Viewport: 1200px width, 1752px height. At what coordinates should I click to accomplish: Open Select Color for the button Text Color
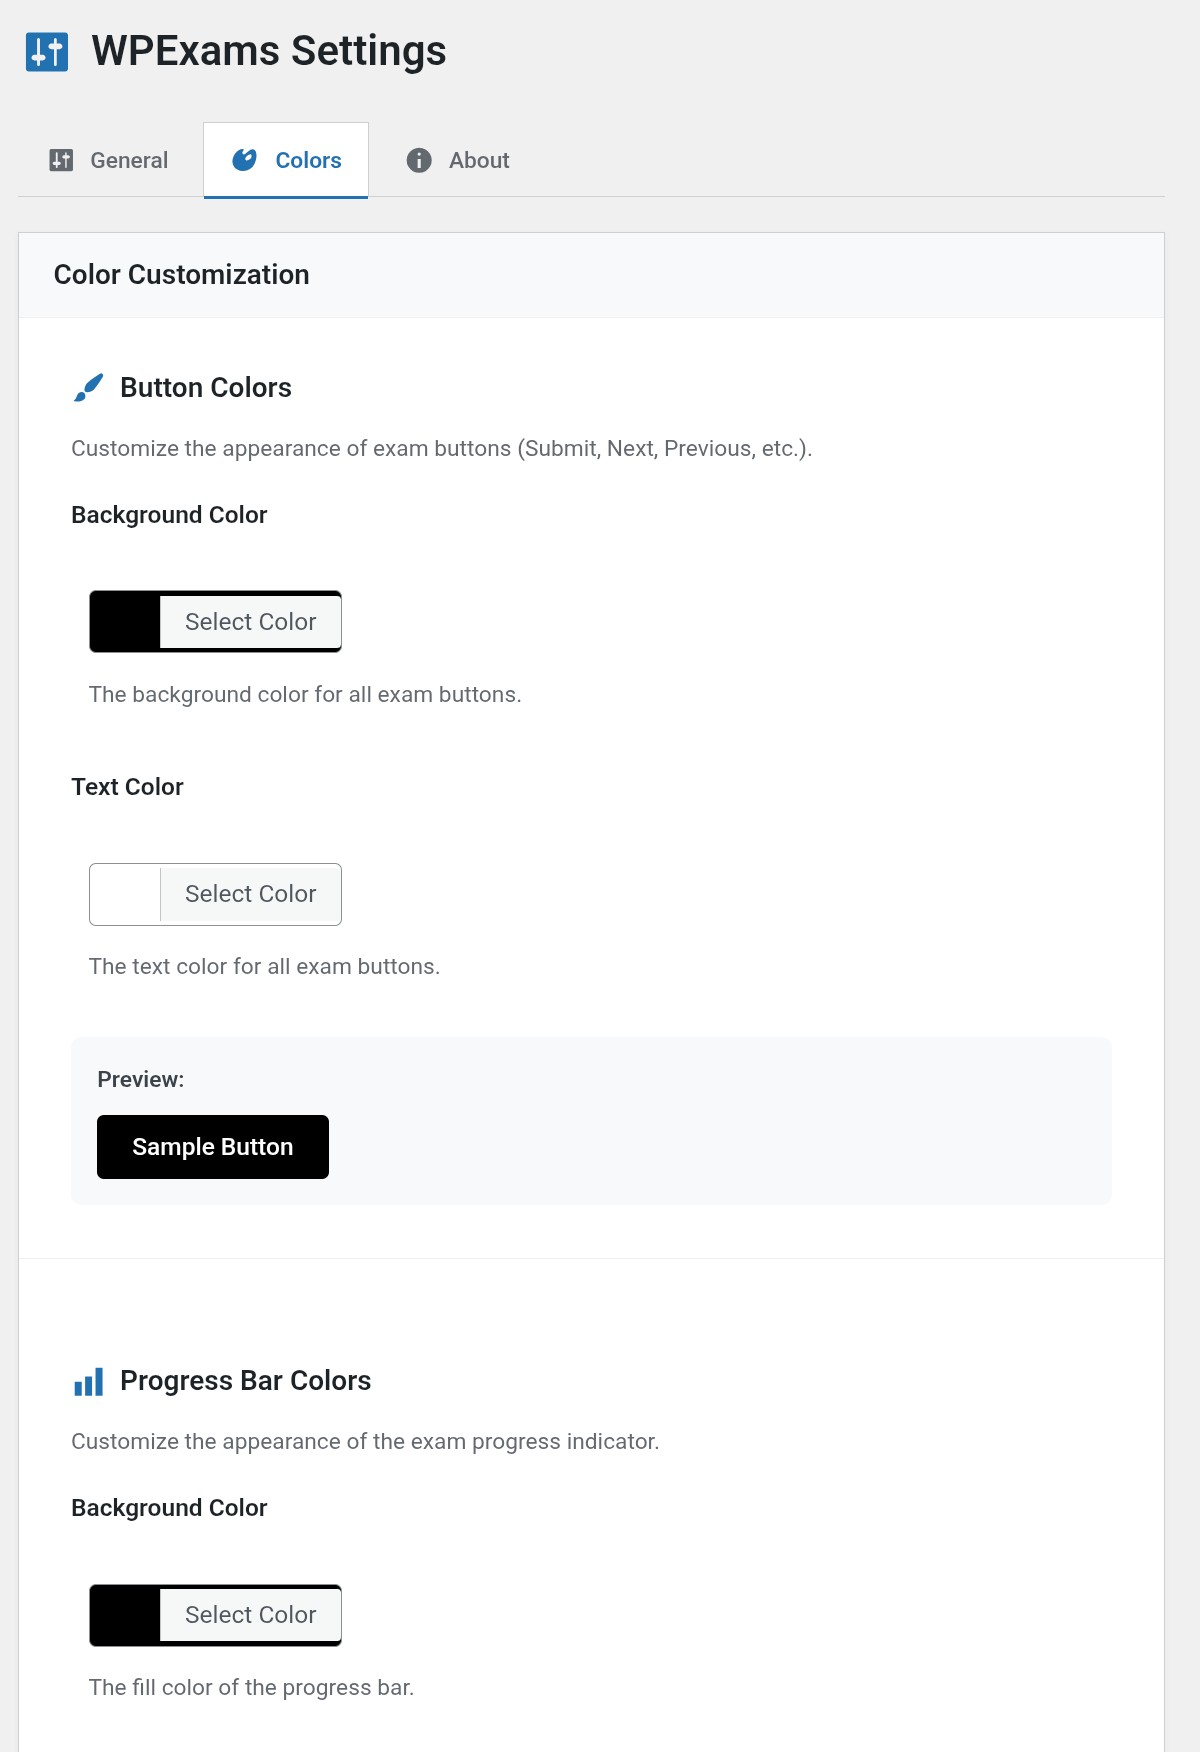249,893
